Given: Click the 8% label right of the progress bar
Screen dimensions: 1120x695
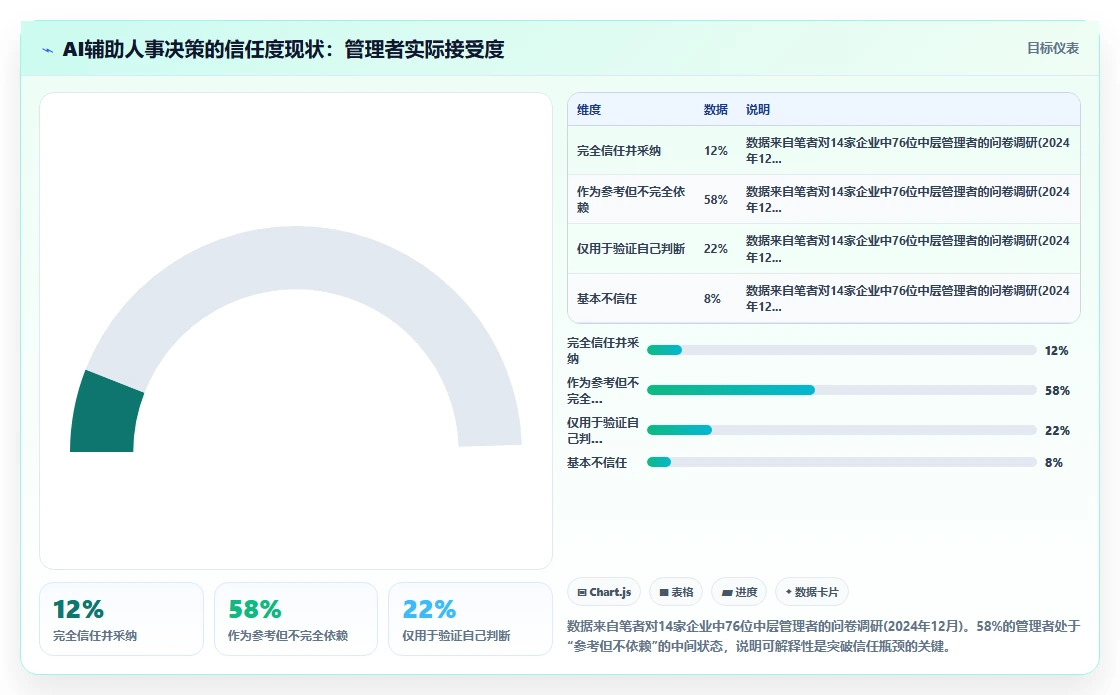Looking at the screenshot, I should click(x=1054, y=463).
